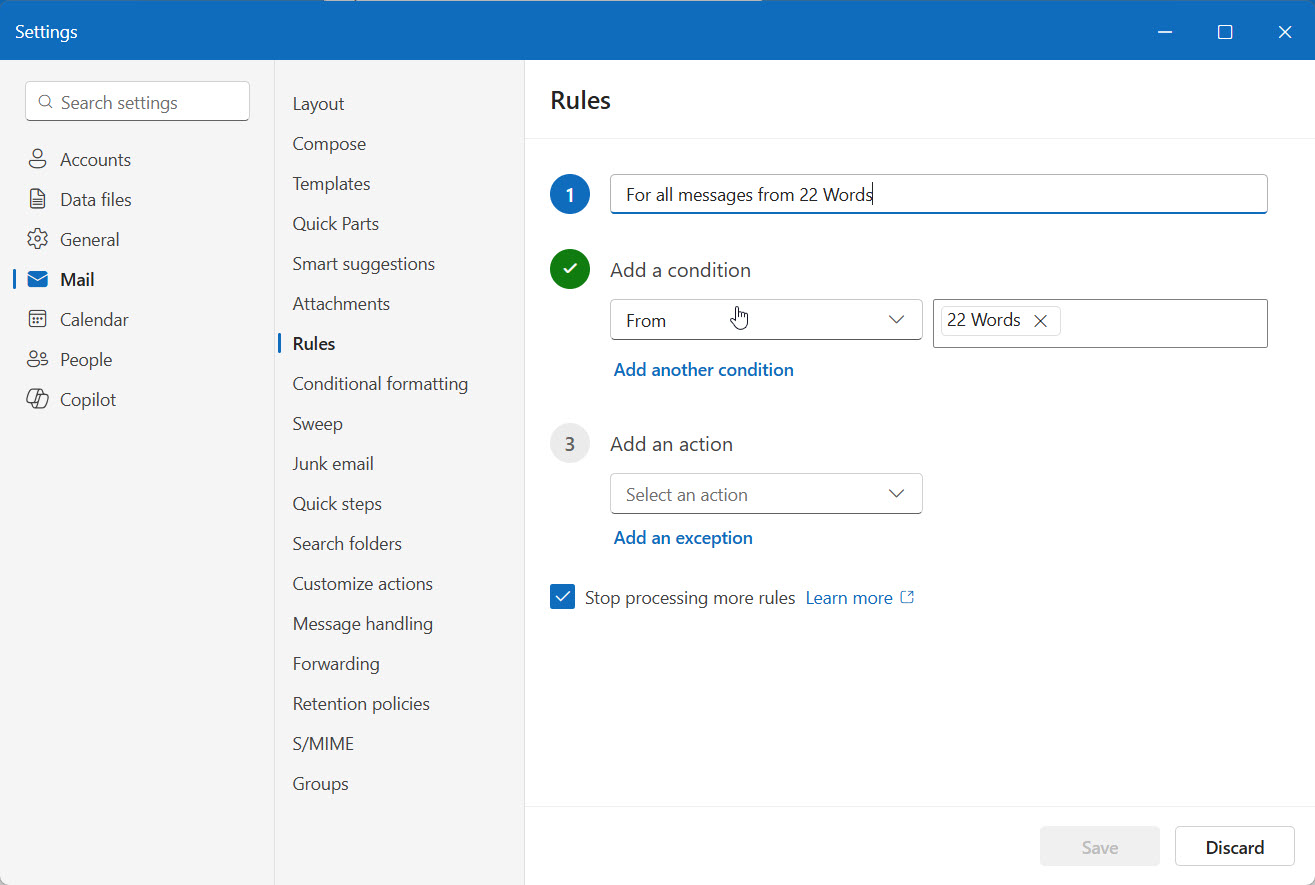The width and height of the screenshot is (1315, 885).
Task: Click the Mail category label
Action: 77,280
